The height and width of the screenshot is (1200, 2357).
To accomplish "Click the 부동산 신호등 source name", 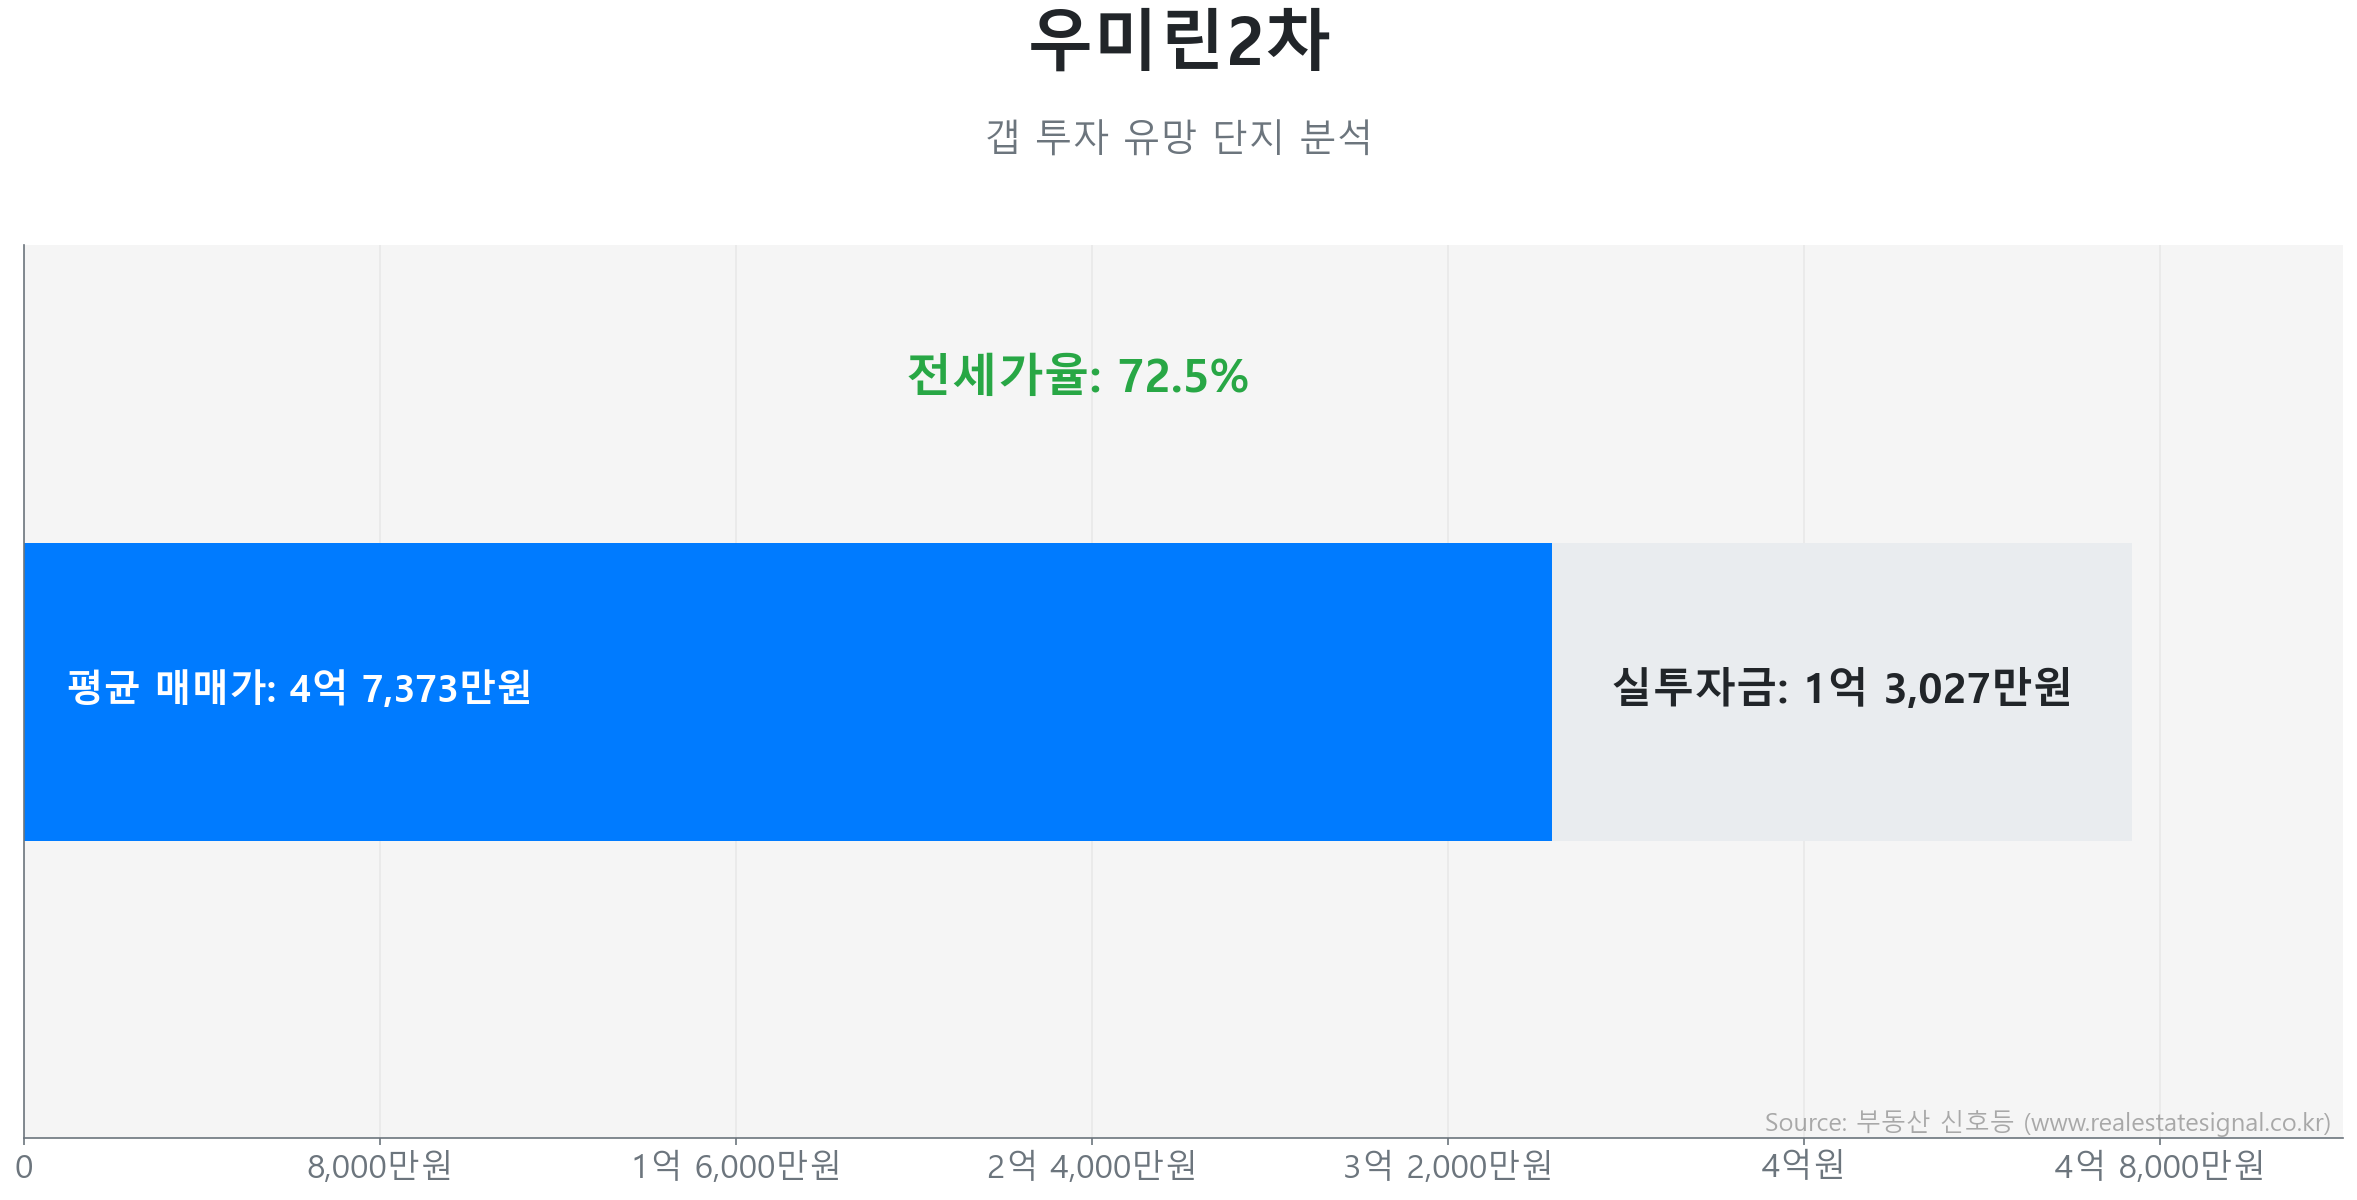I will 1934,1123.
